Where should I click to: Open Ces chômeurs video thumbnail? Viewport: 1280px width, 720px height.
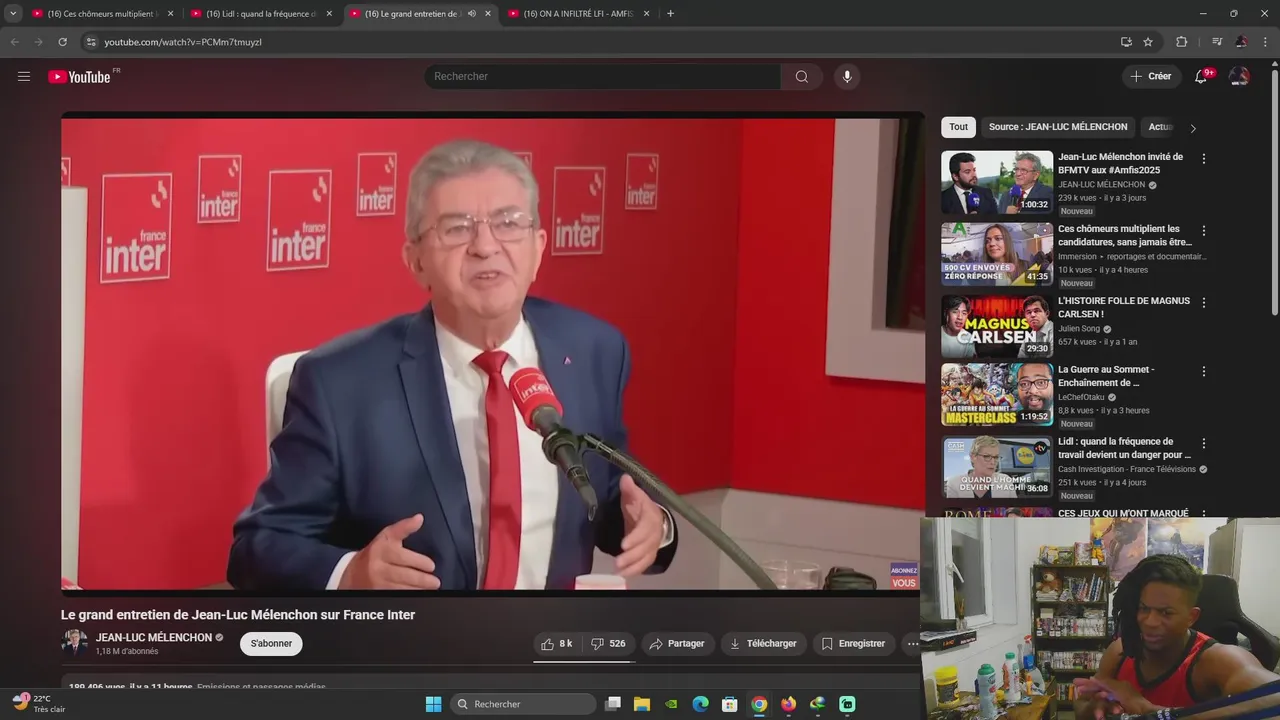pos(997,254)
